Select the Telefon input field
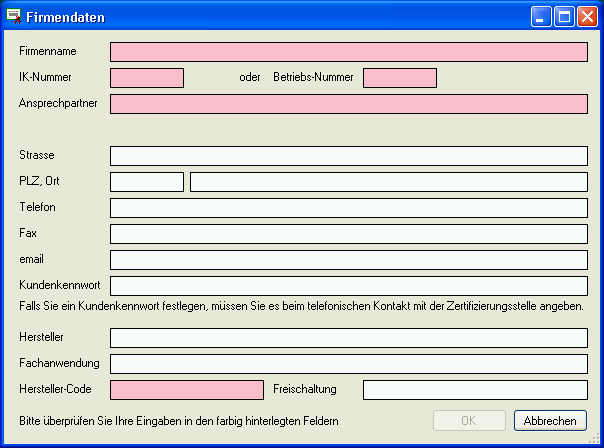Viewport: 604px width, 448px height. [349, 208]
